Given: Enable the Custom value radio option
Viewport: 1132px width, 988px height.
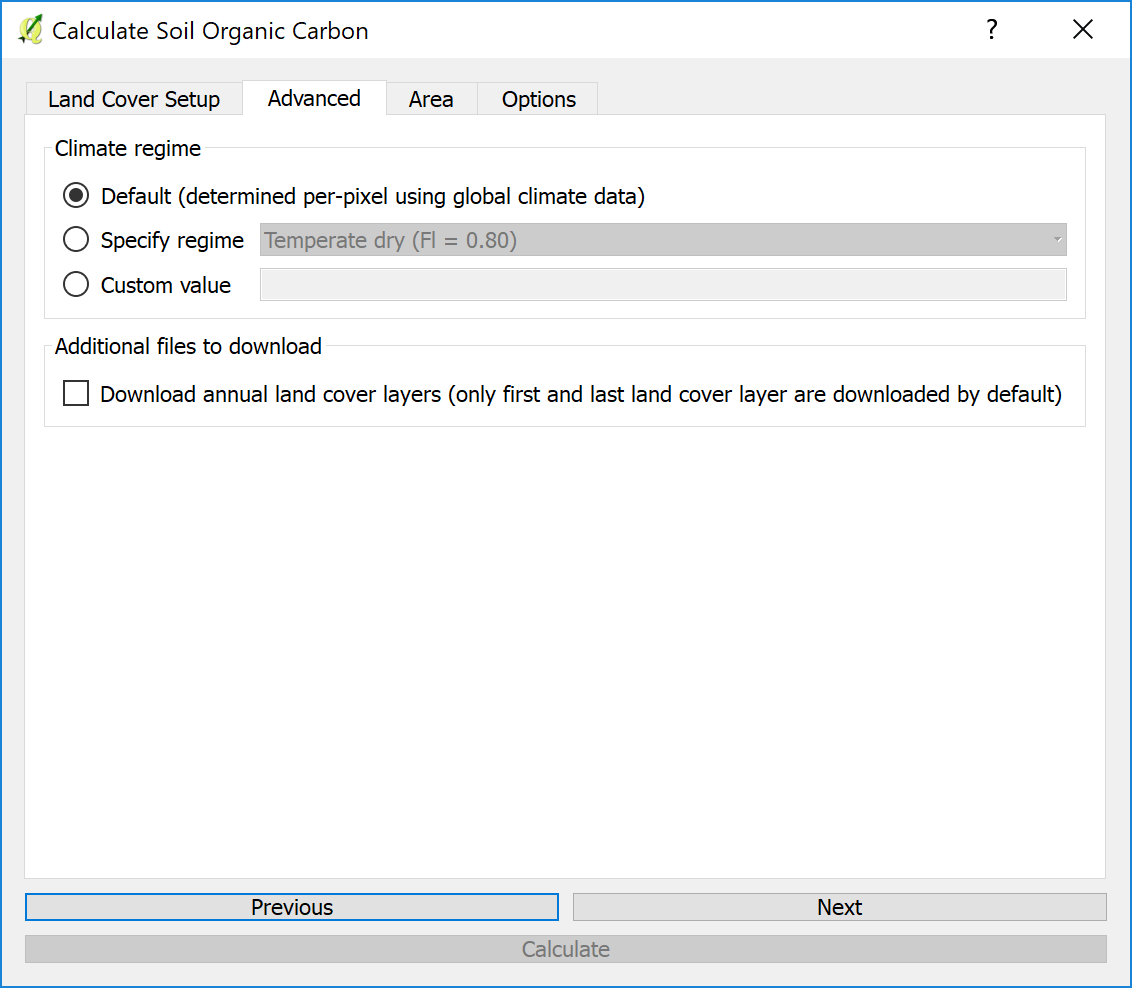Looking at the screenshot, I should click(x=76, y=285).
